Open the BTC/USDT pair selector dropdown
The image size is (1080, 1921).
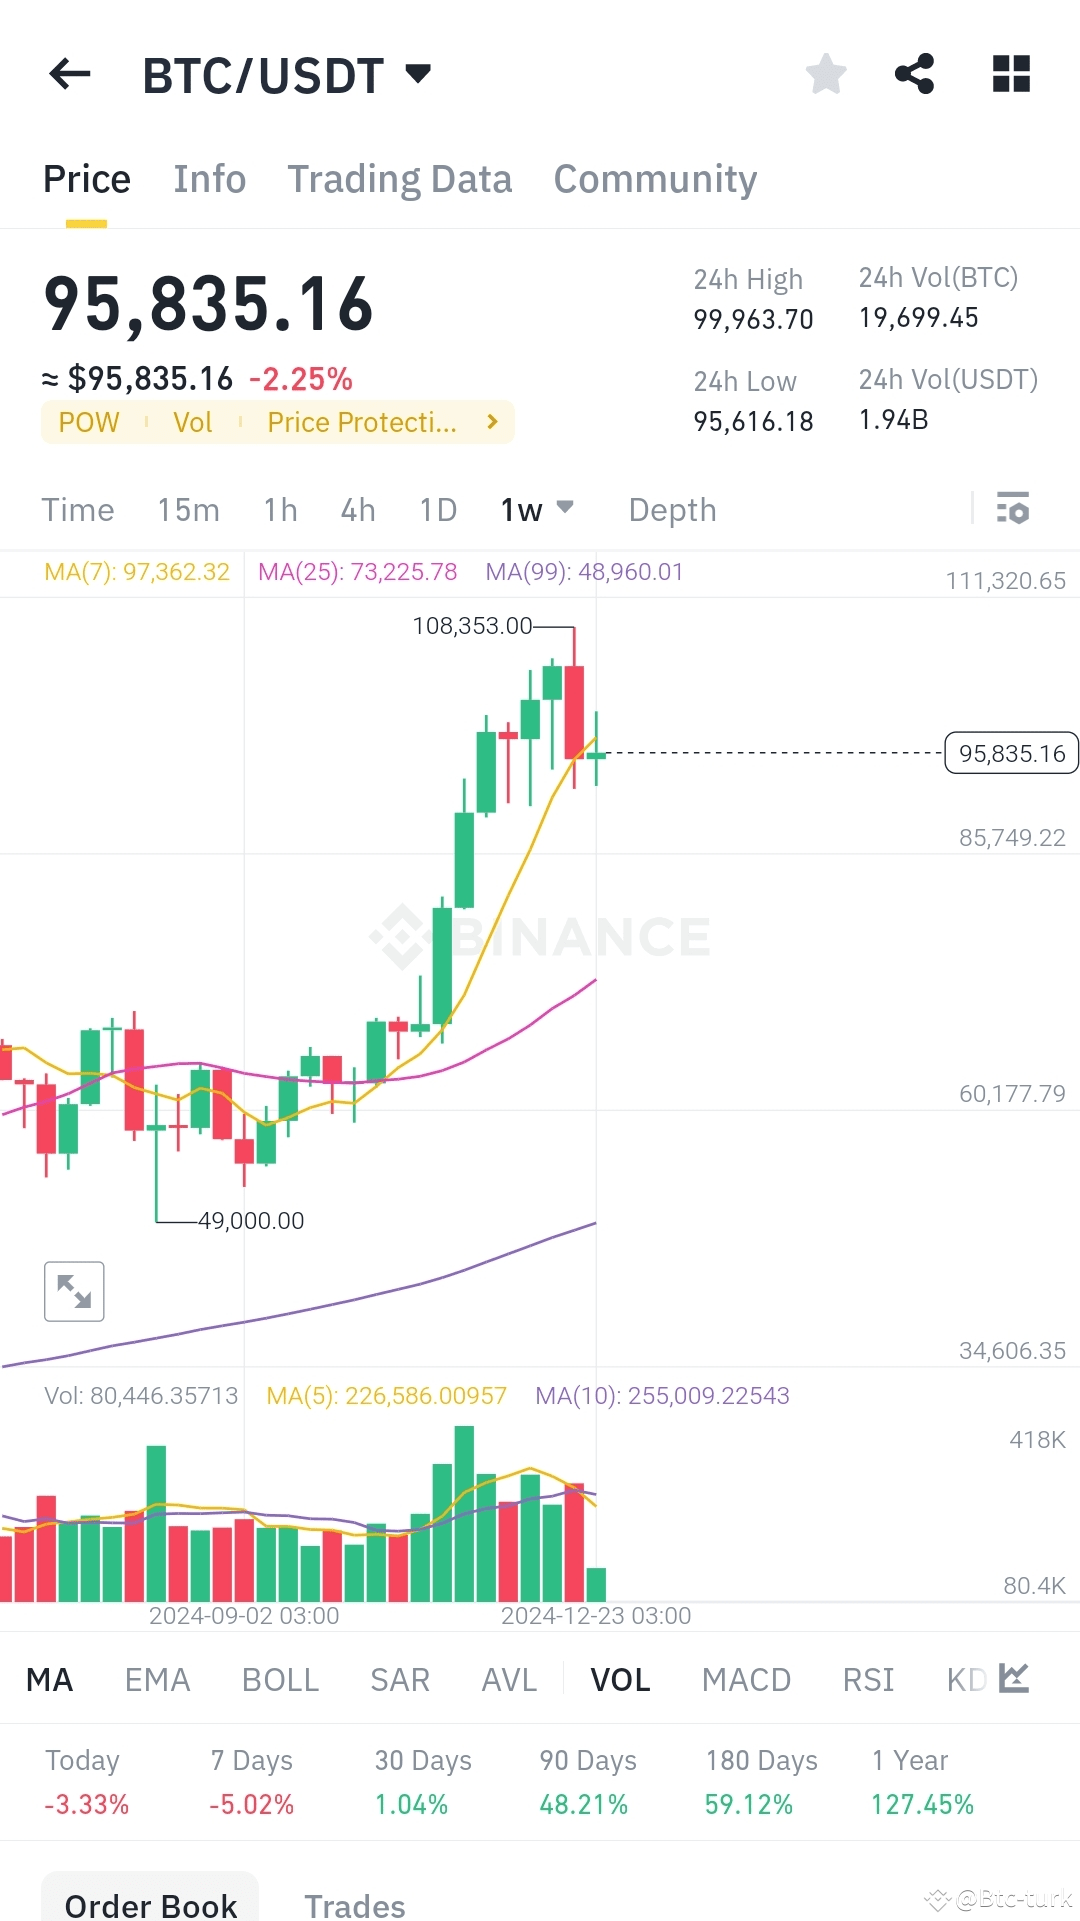coord(418,73)
